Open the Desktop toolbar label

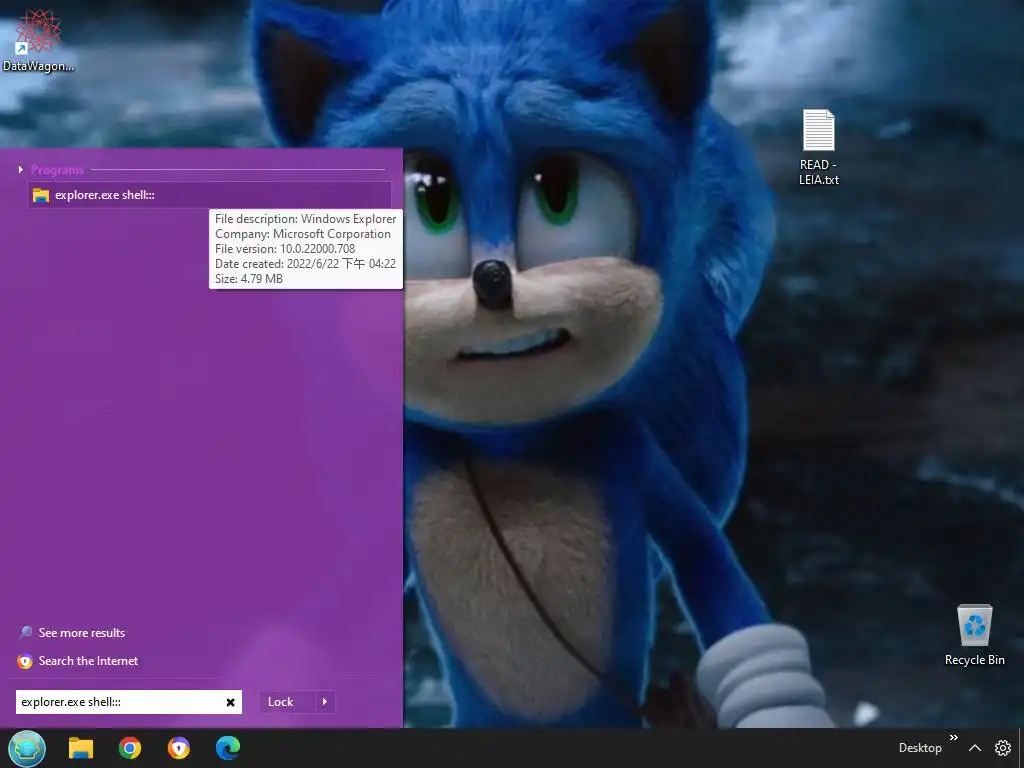[920, 748]
